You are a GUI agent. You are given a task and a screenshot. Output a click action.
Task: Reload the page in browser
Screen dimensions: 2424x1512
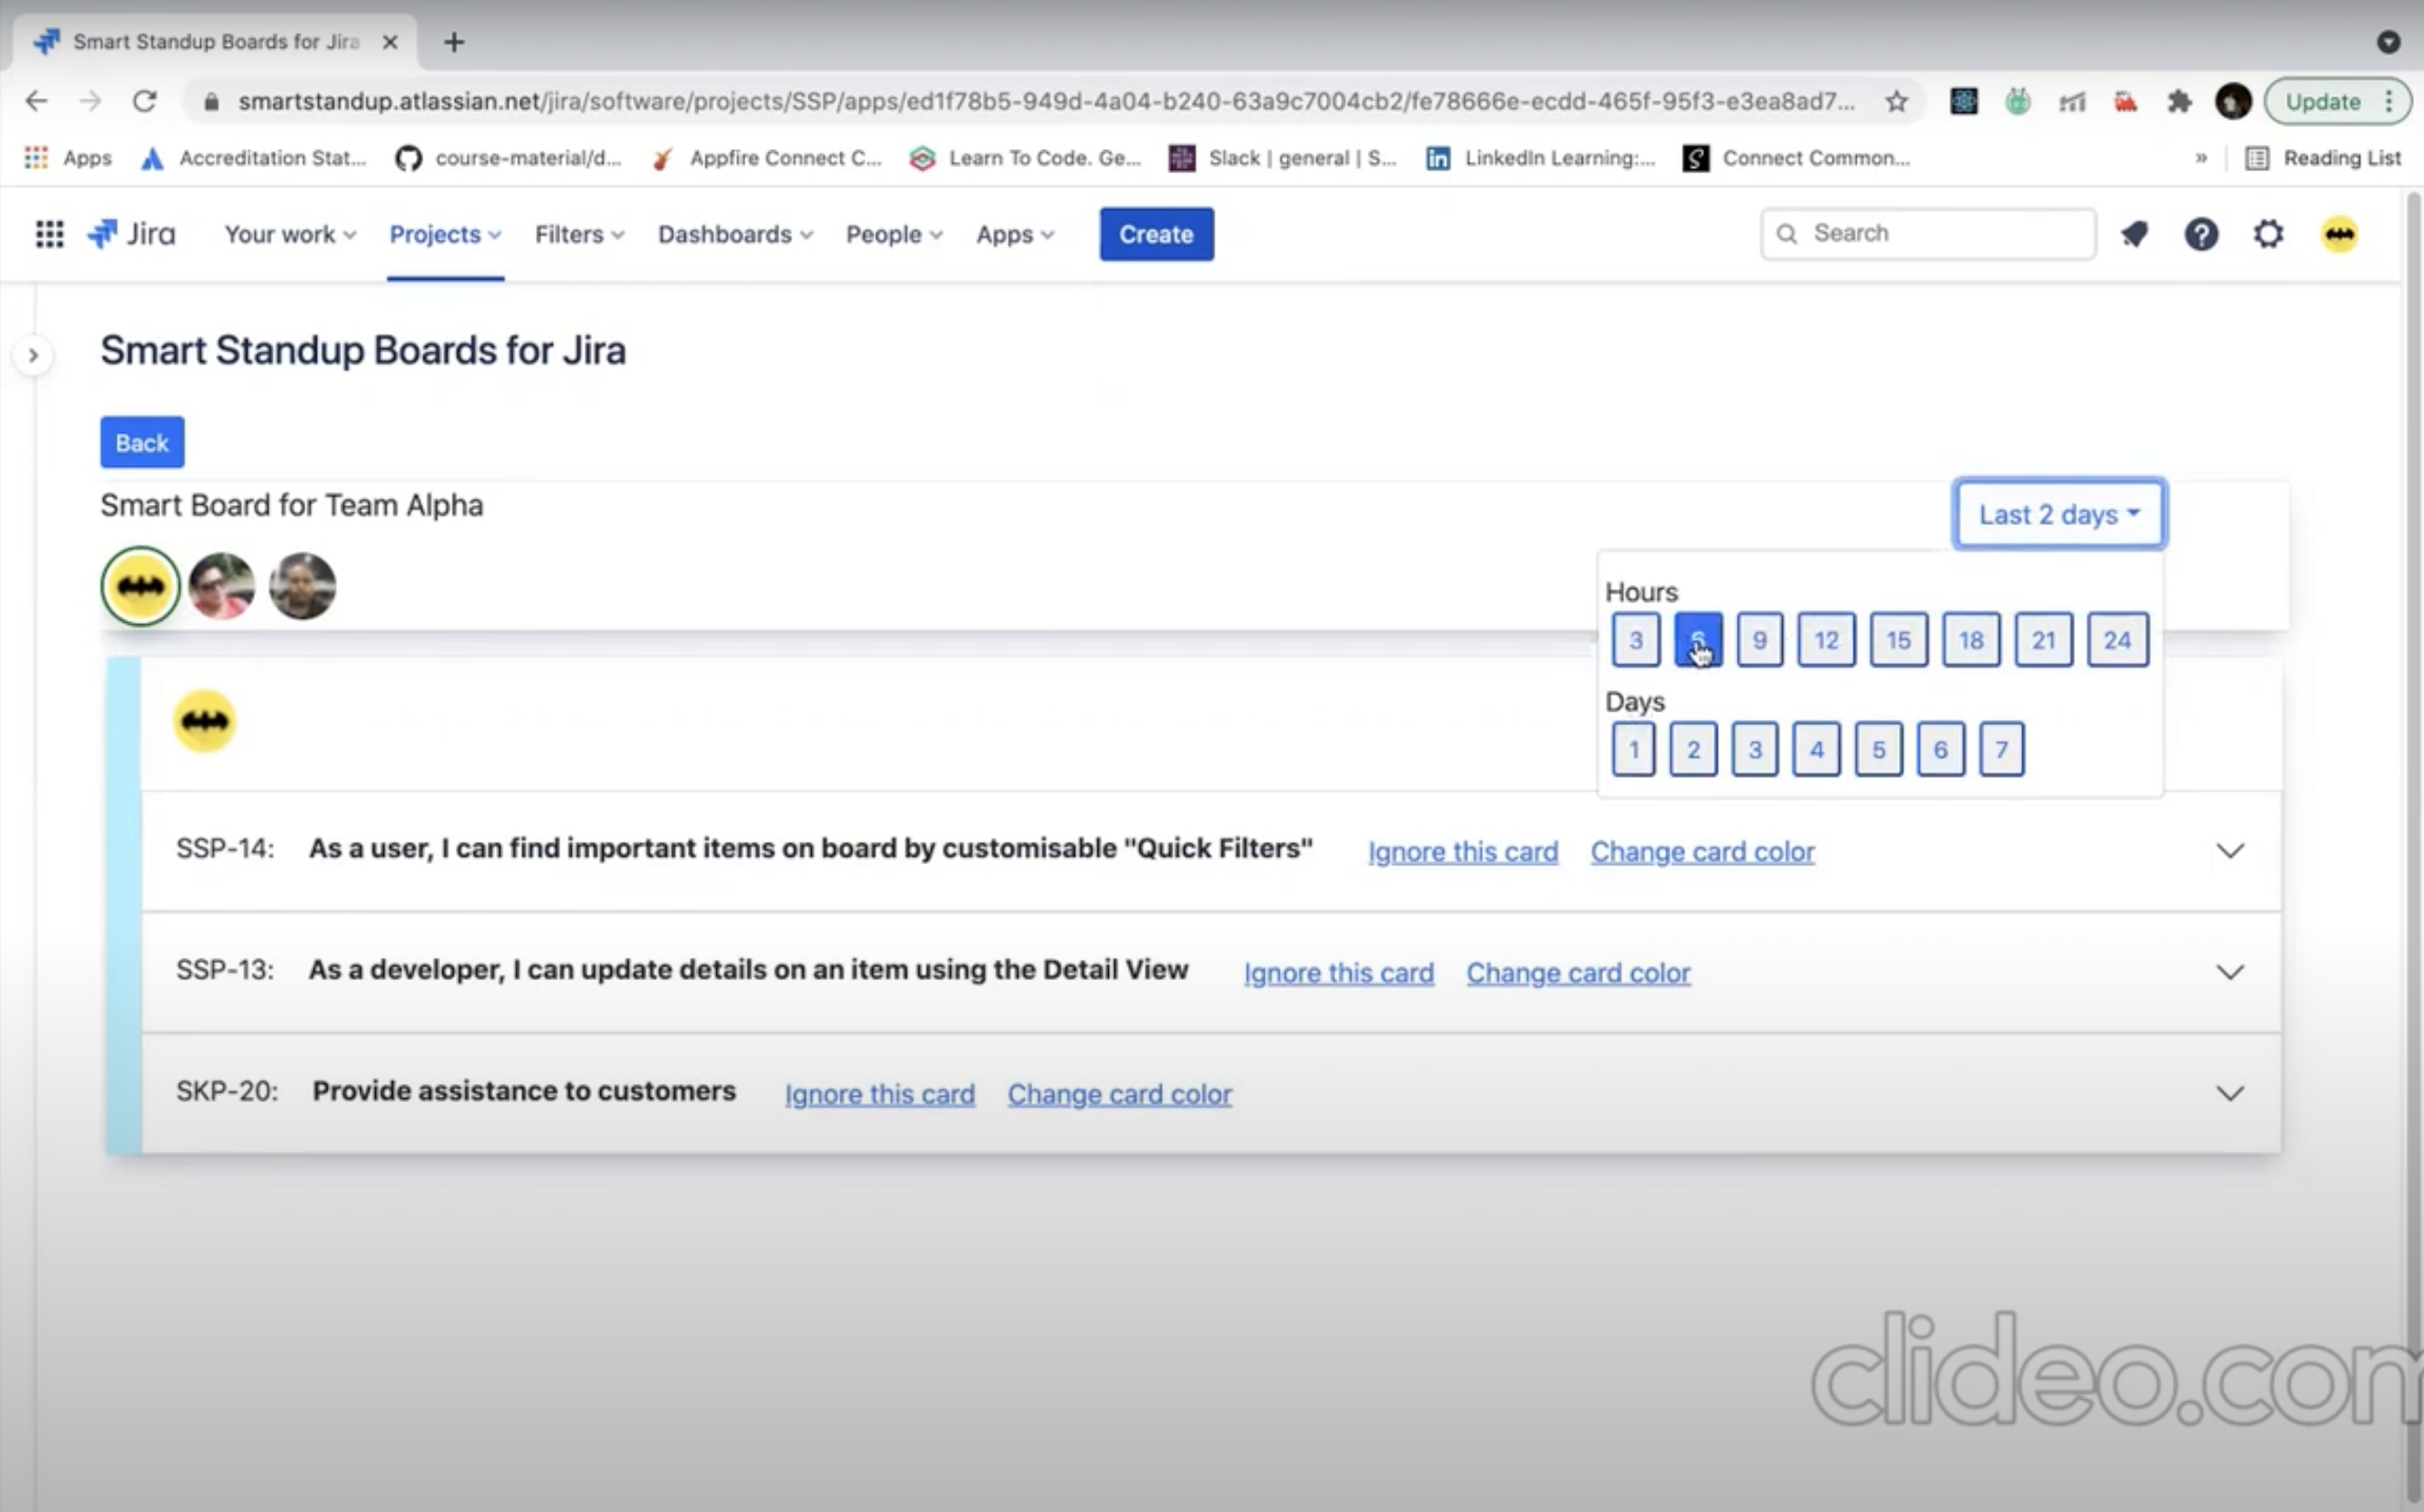click(x=145, y=101)
